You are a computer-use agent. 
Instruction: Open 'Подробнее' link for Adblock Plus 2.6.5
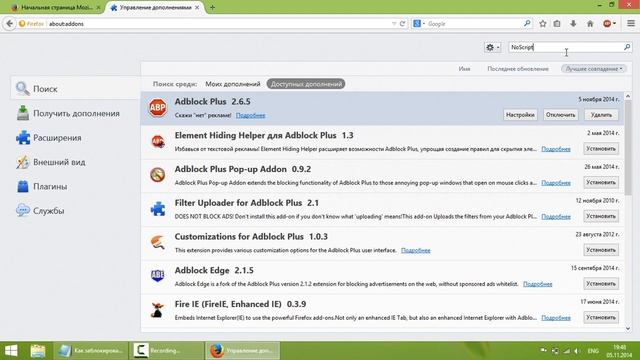[x=251, y=116]
